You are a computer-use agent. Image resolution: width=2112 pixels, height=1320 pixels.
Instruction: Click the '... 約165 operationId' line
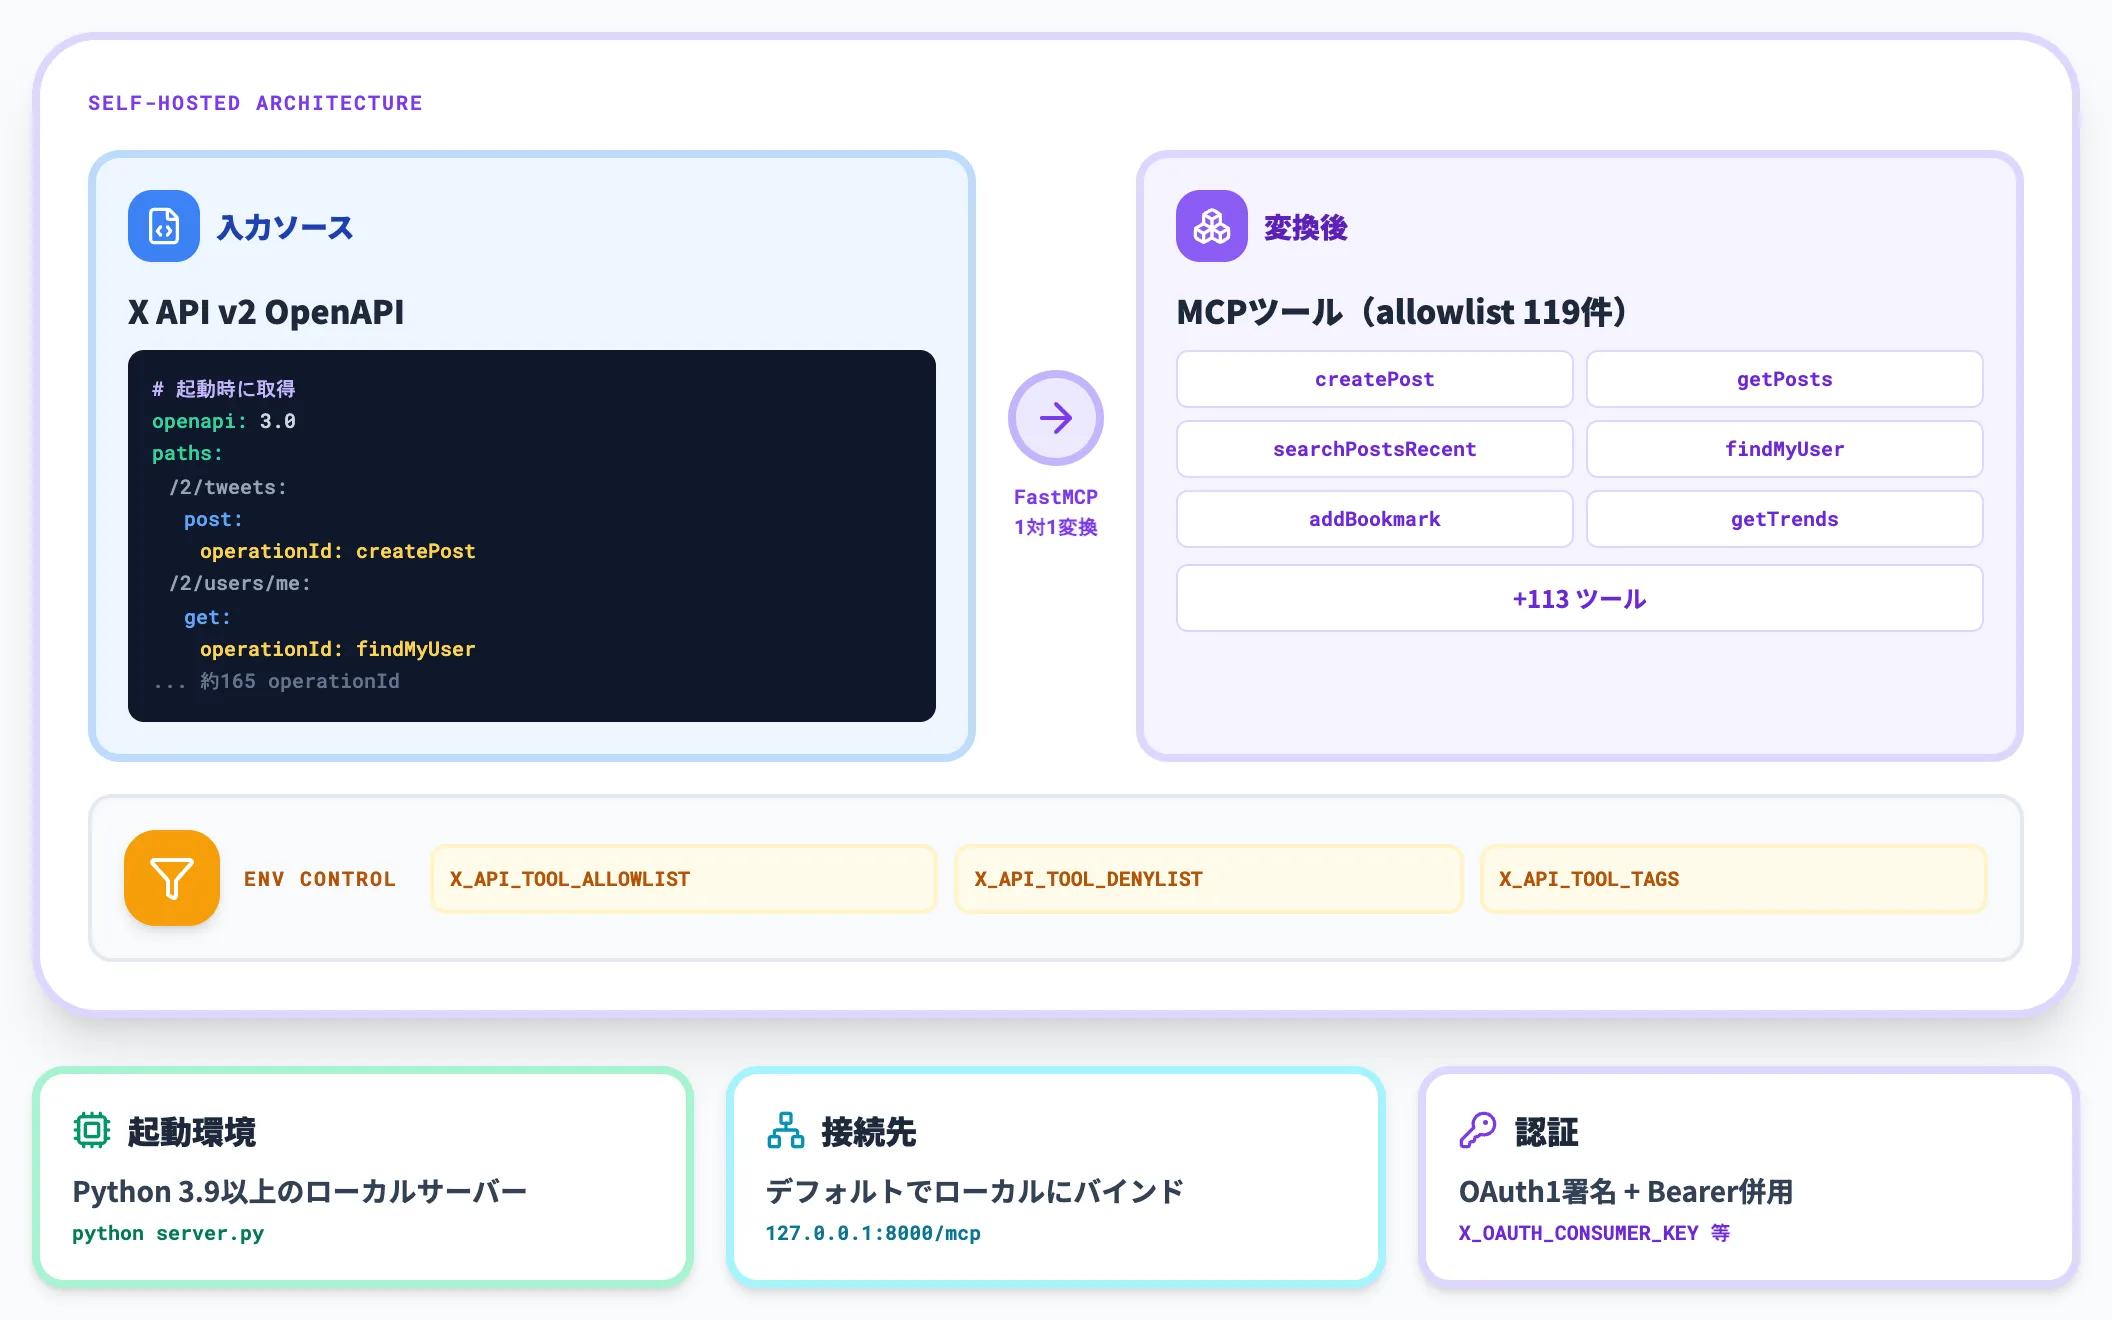[x=276, y=681]
